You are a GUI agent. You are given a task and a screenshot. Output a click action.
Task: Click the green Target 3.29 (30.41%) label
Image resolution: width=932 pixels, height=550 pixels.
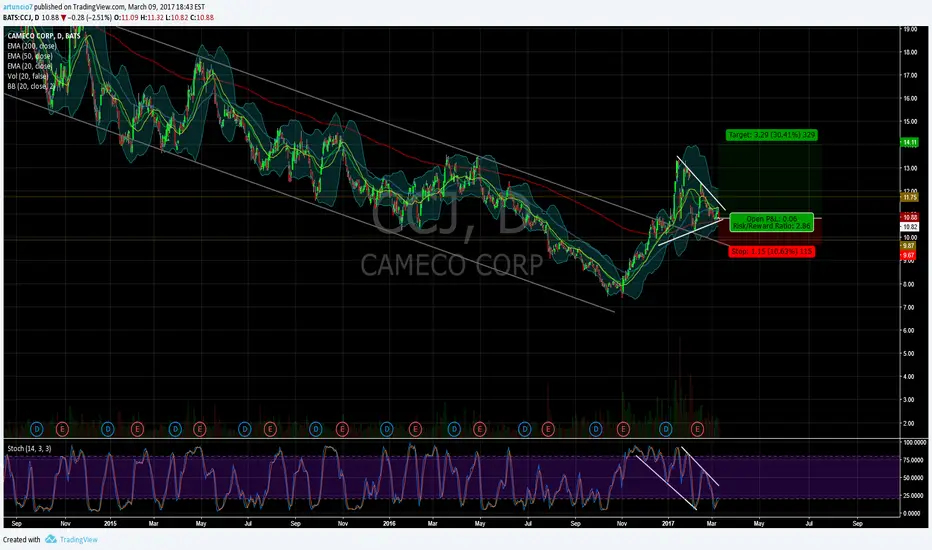click(x=772, y=135)
